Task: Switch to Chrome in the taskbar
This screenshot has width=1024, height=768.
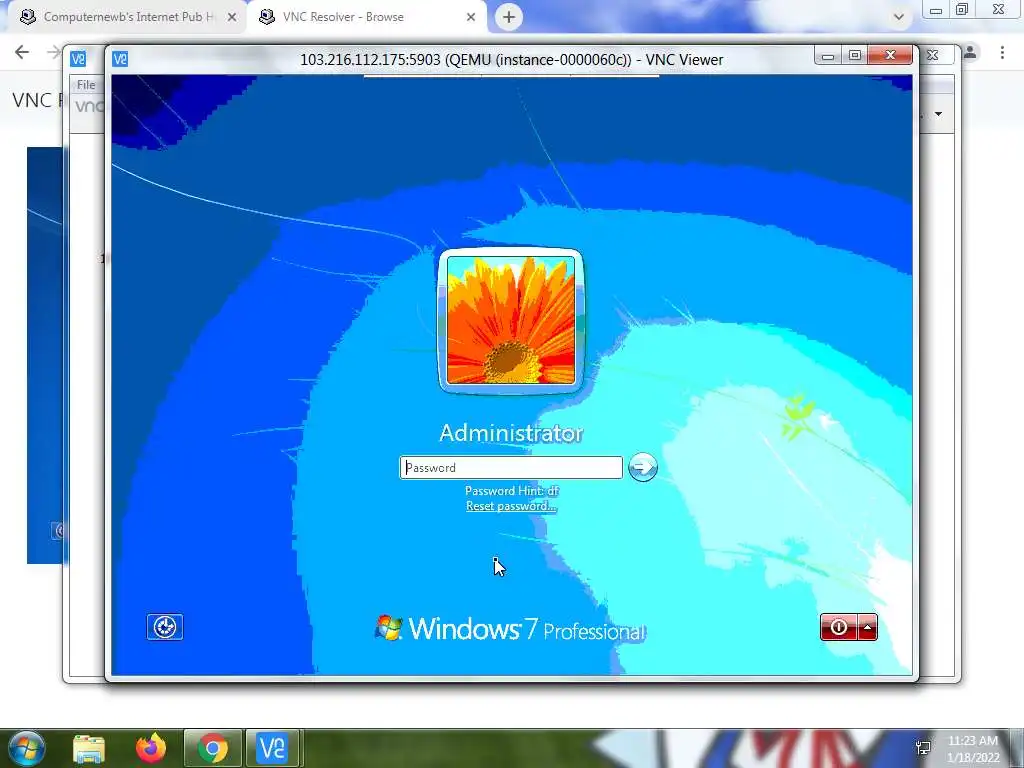Action: 213,748
